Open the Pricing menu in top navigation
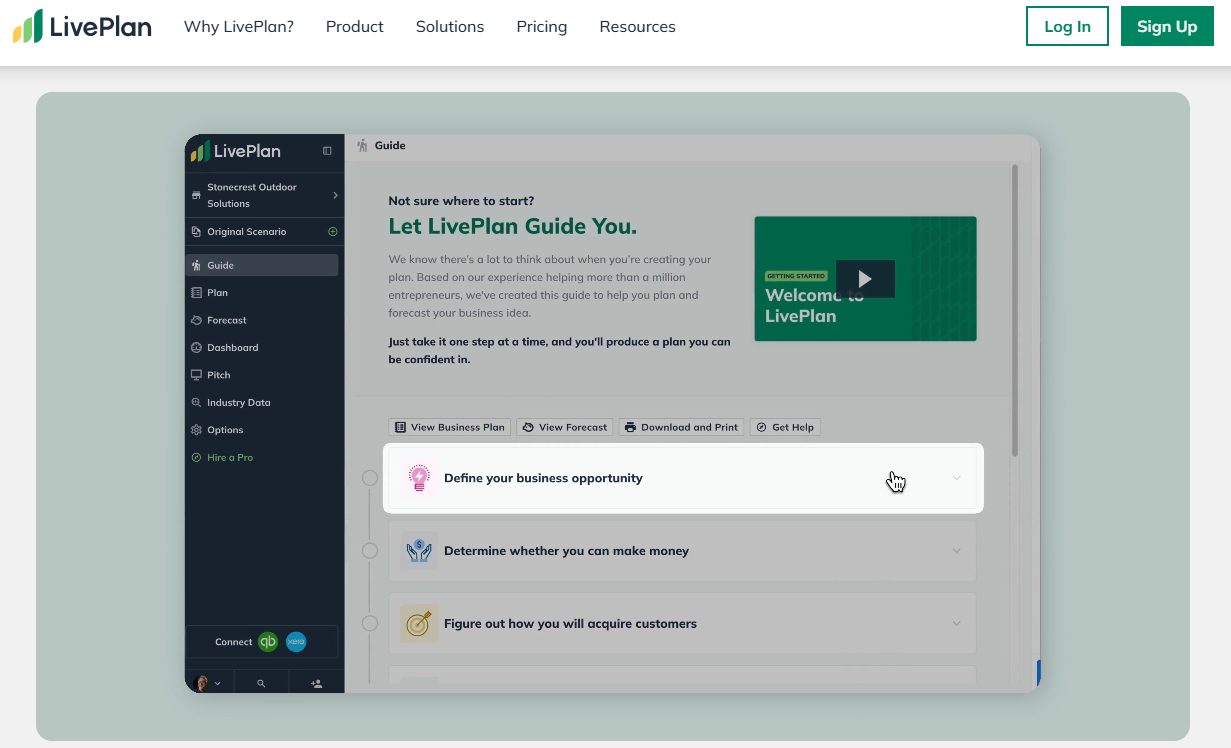The height and width of the screenshot is (748, 1231). tap(541, 27)
